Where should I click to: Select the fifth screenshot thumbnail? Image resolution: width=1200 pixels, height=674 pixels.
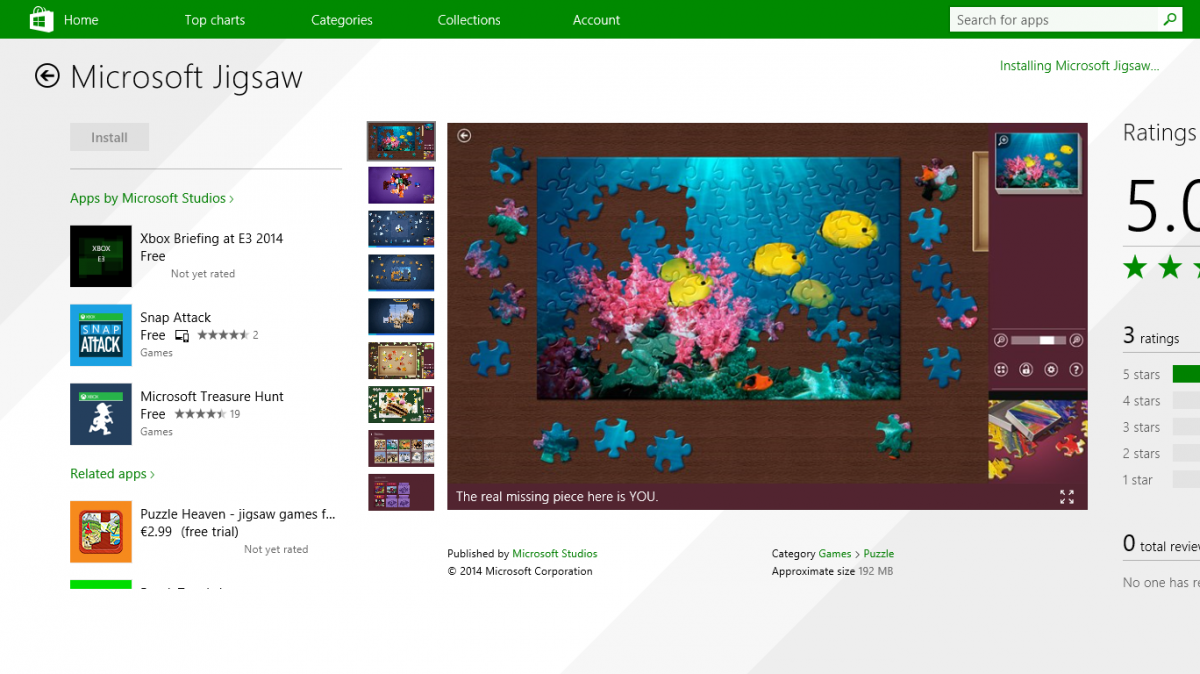(x=401, y=317)
